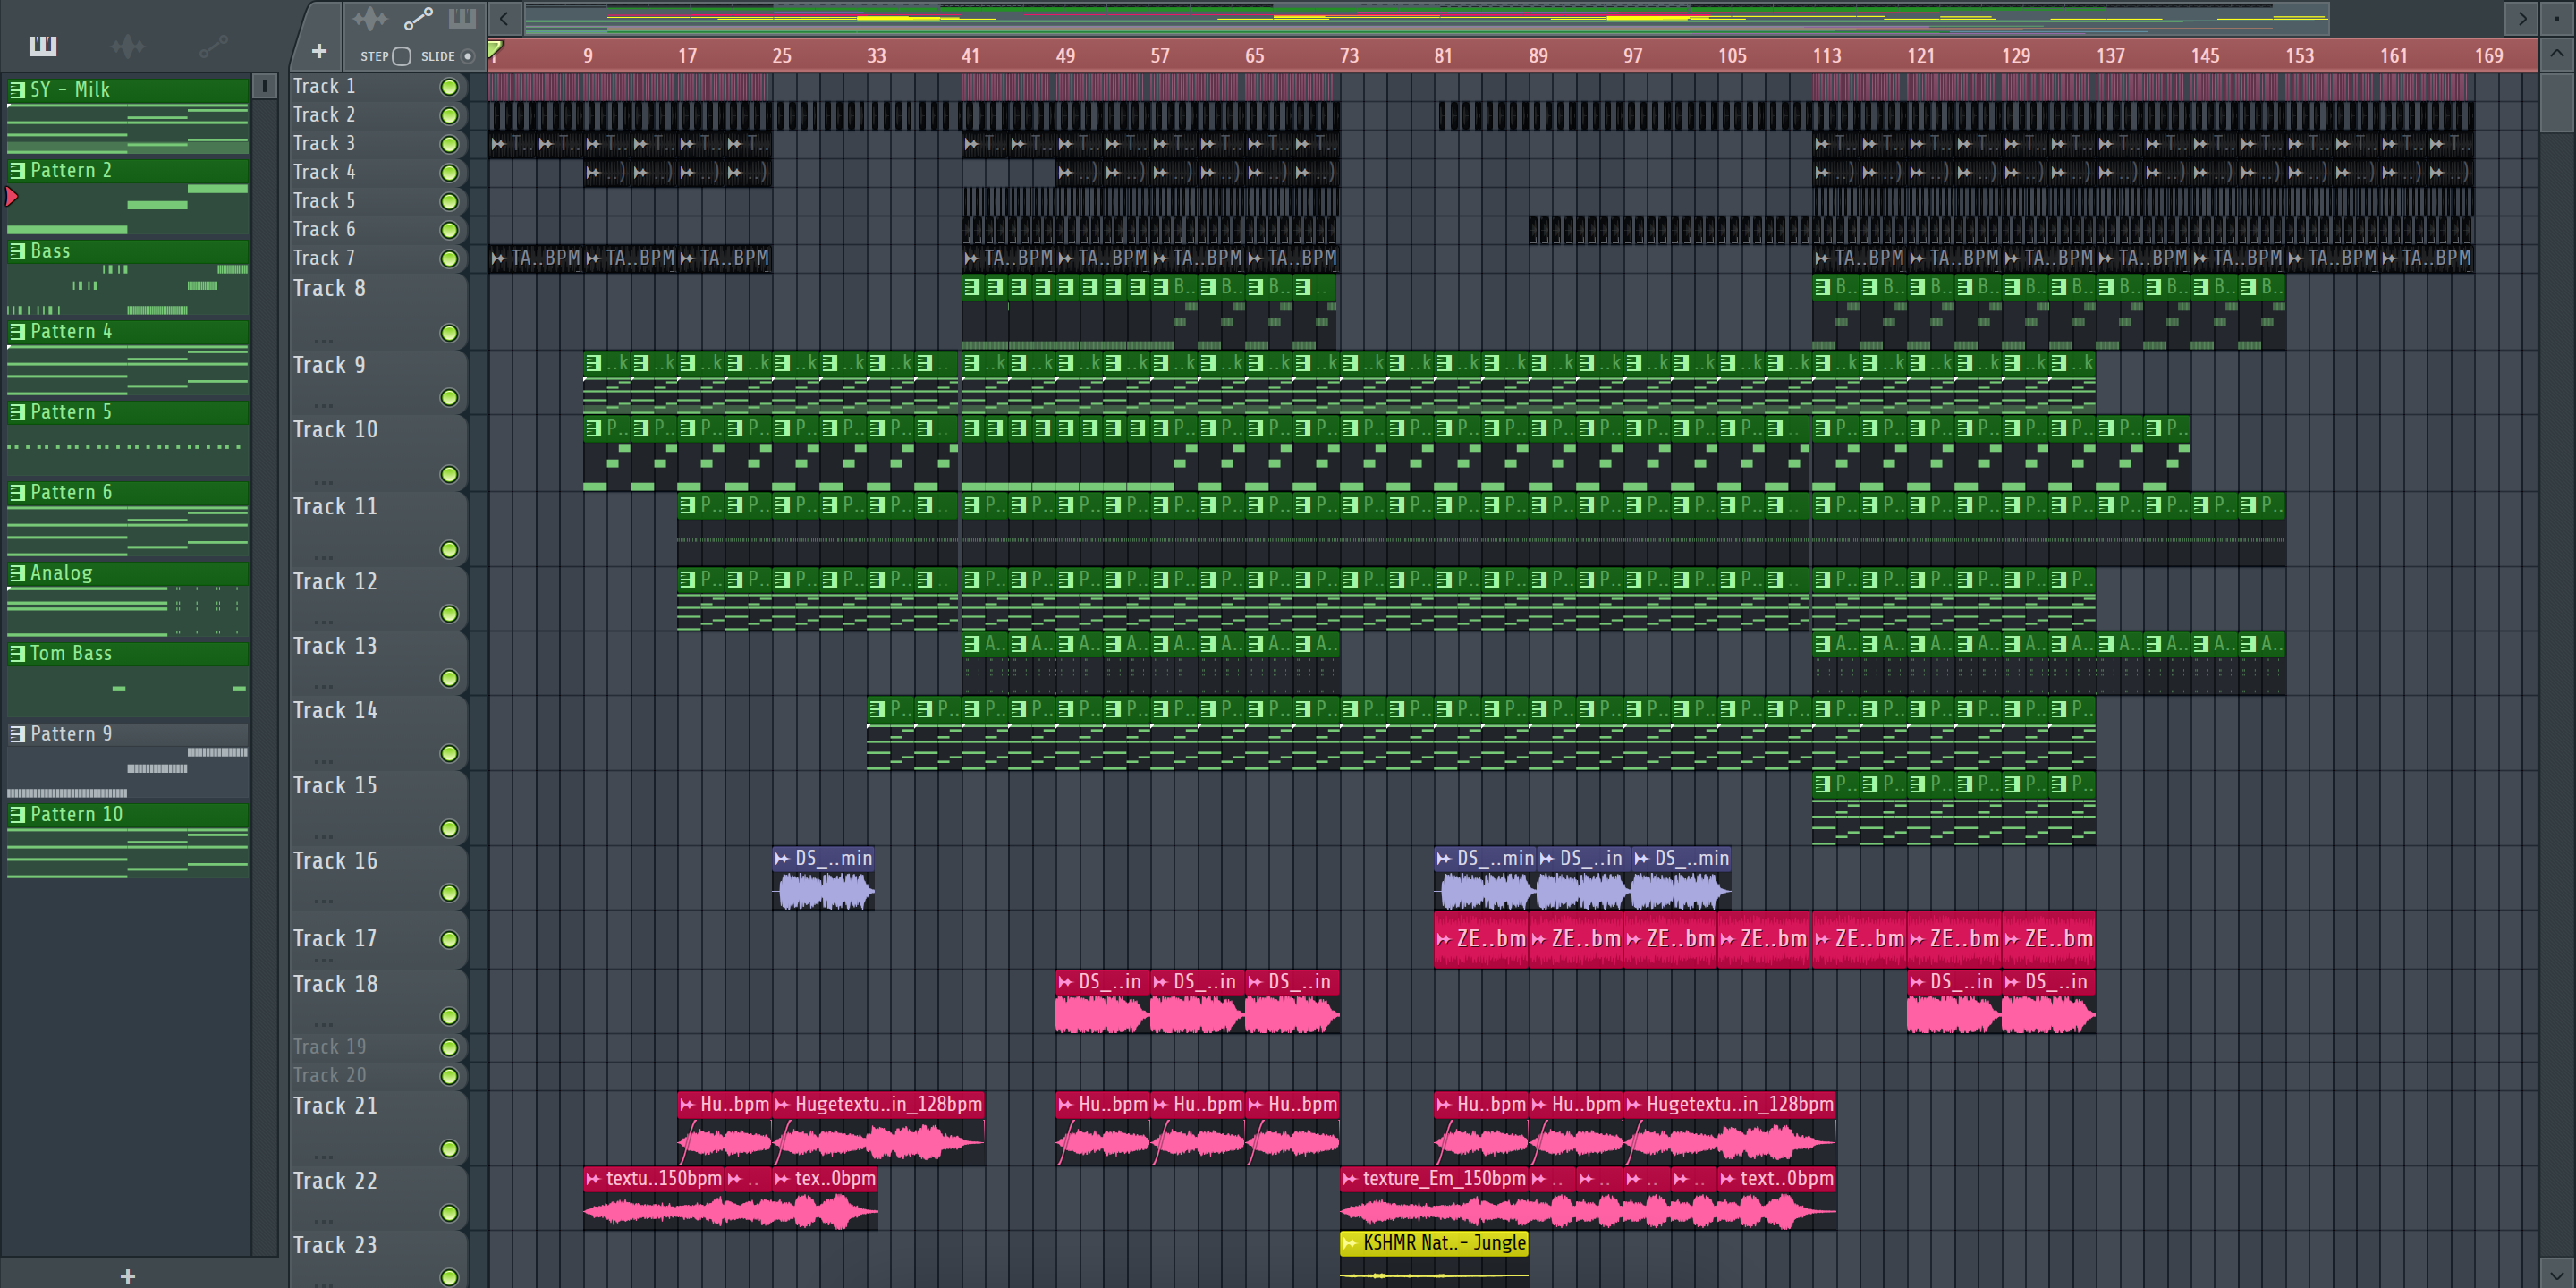The image size is (2576, 1288).
Task: Mute Track 7 with its green LED
Action: [449, 259]
